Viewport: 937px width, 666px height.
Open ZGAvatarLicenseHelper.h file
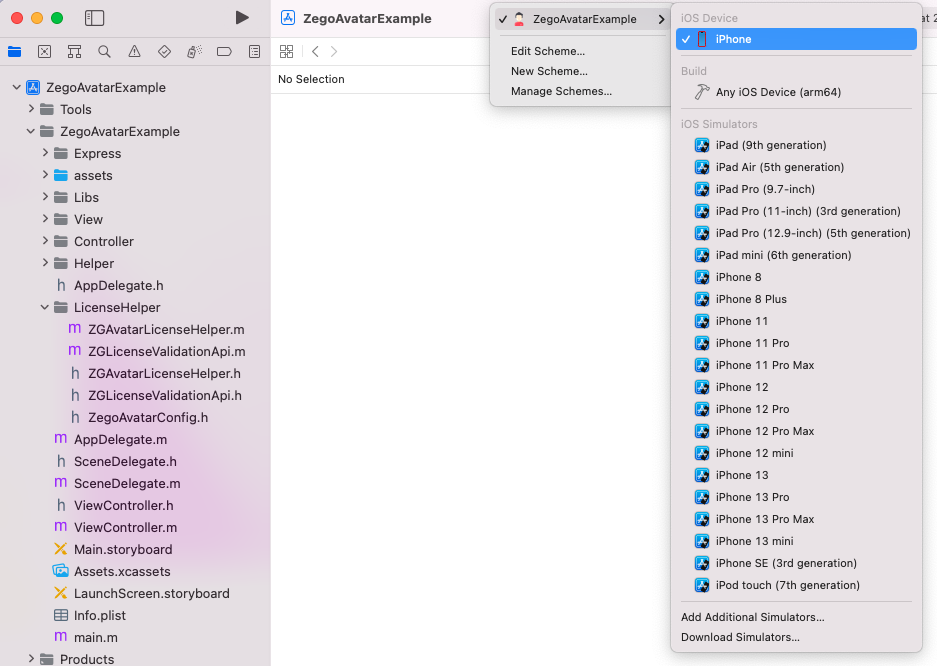coord(164,374)
